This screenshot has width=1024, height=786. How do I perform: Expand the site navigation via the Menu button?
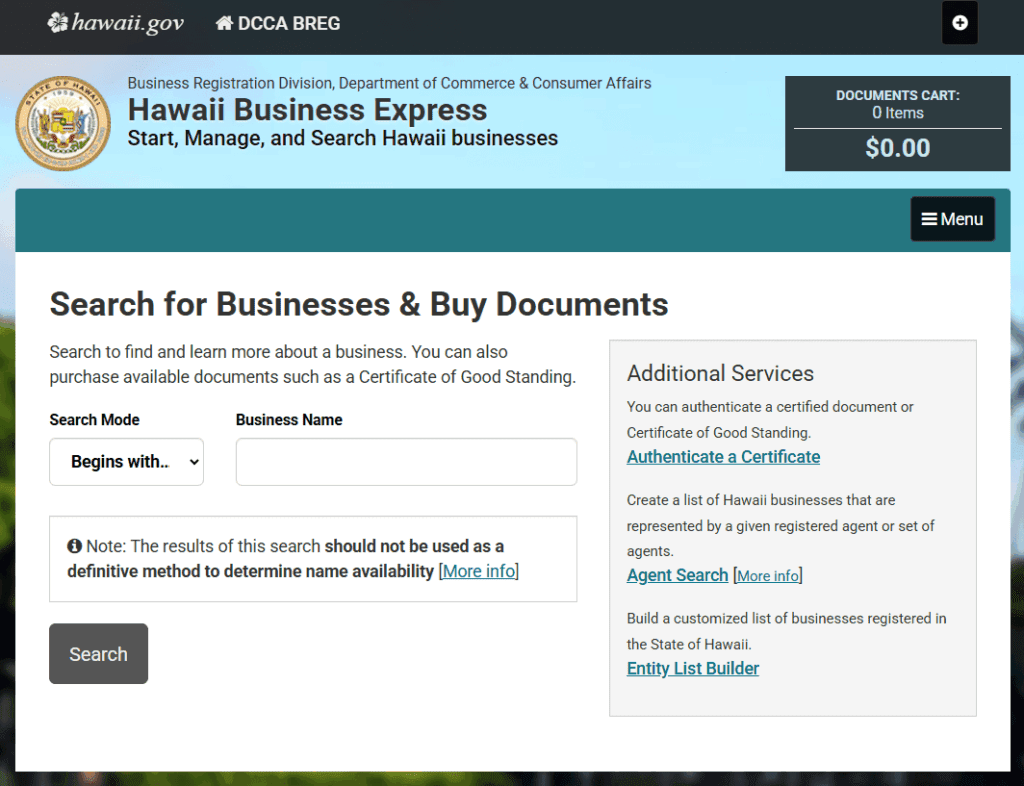click(x=952, y=218)
